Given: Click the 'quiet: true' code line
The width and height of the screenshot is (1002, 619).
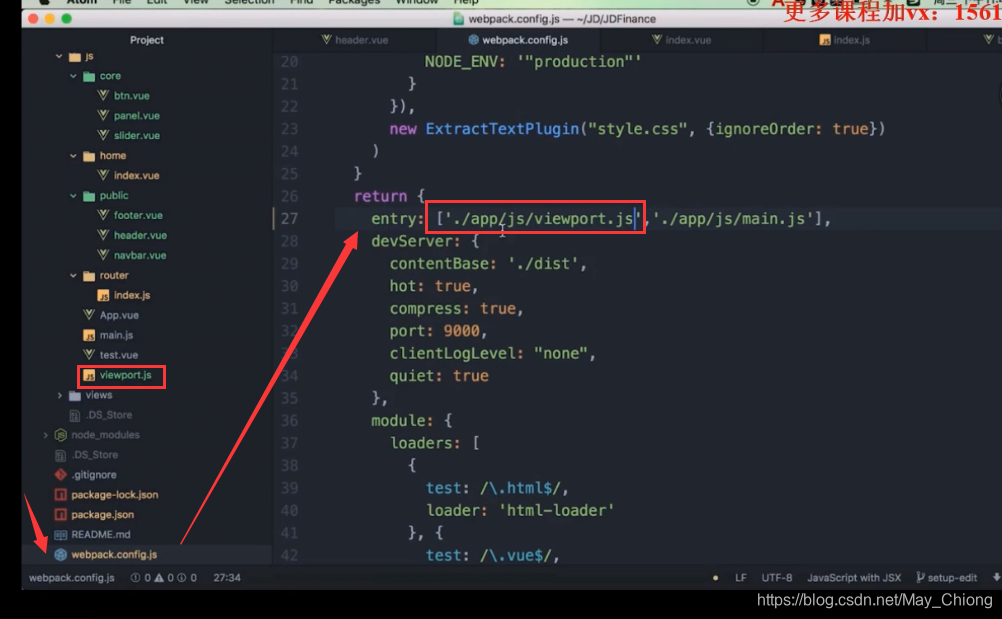Looking at the screenshot, I should point(438,376).
